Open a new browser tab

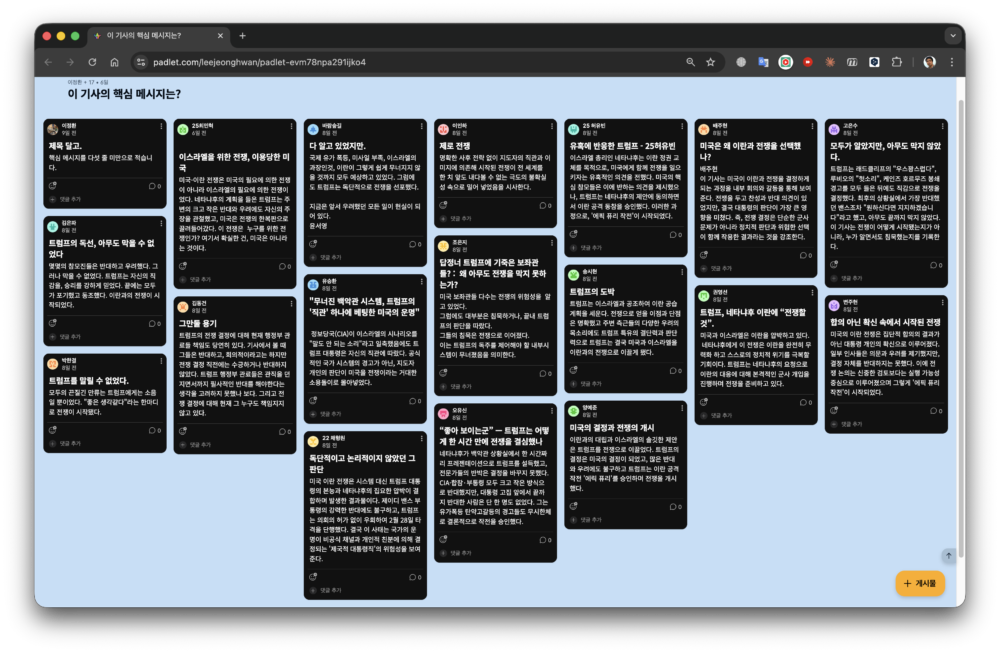pos(242,35)
